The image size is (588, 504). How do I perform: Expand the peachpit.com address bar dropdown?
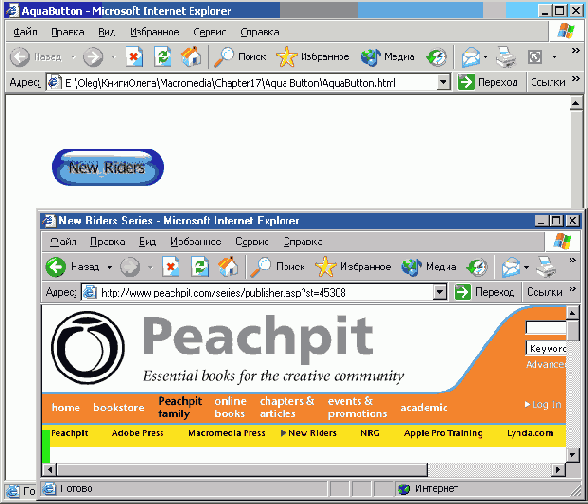coord(440,291)
